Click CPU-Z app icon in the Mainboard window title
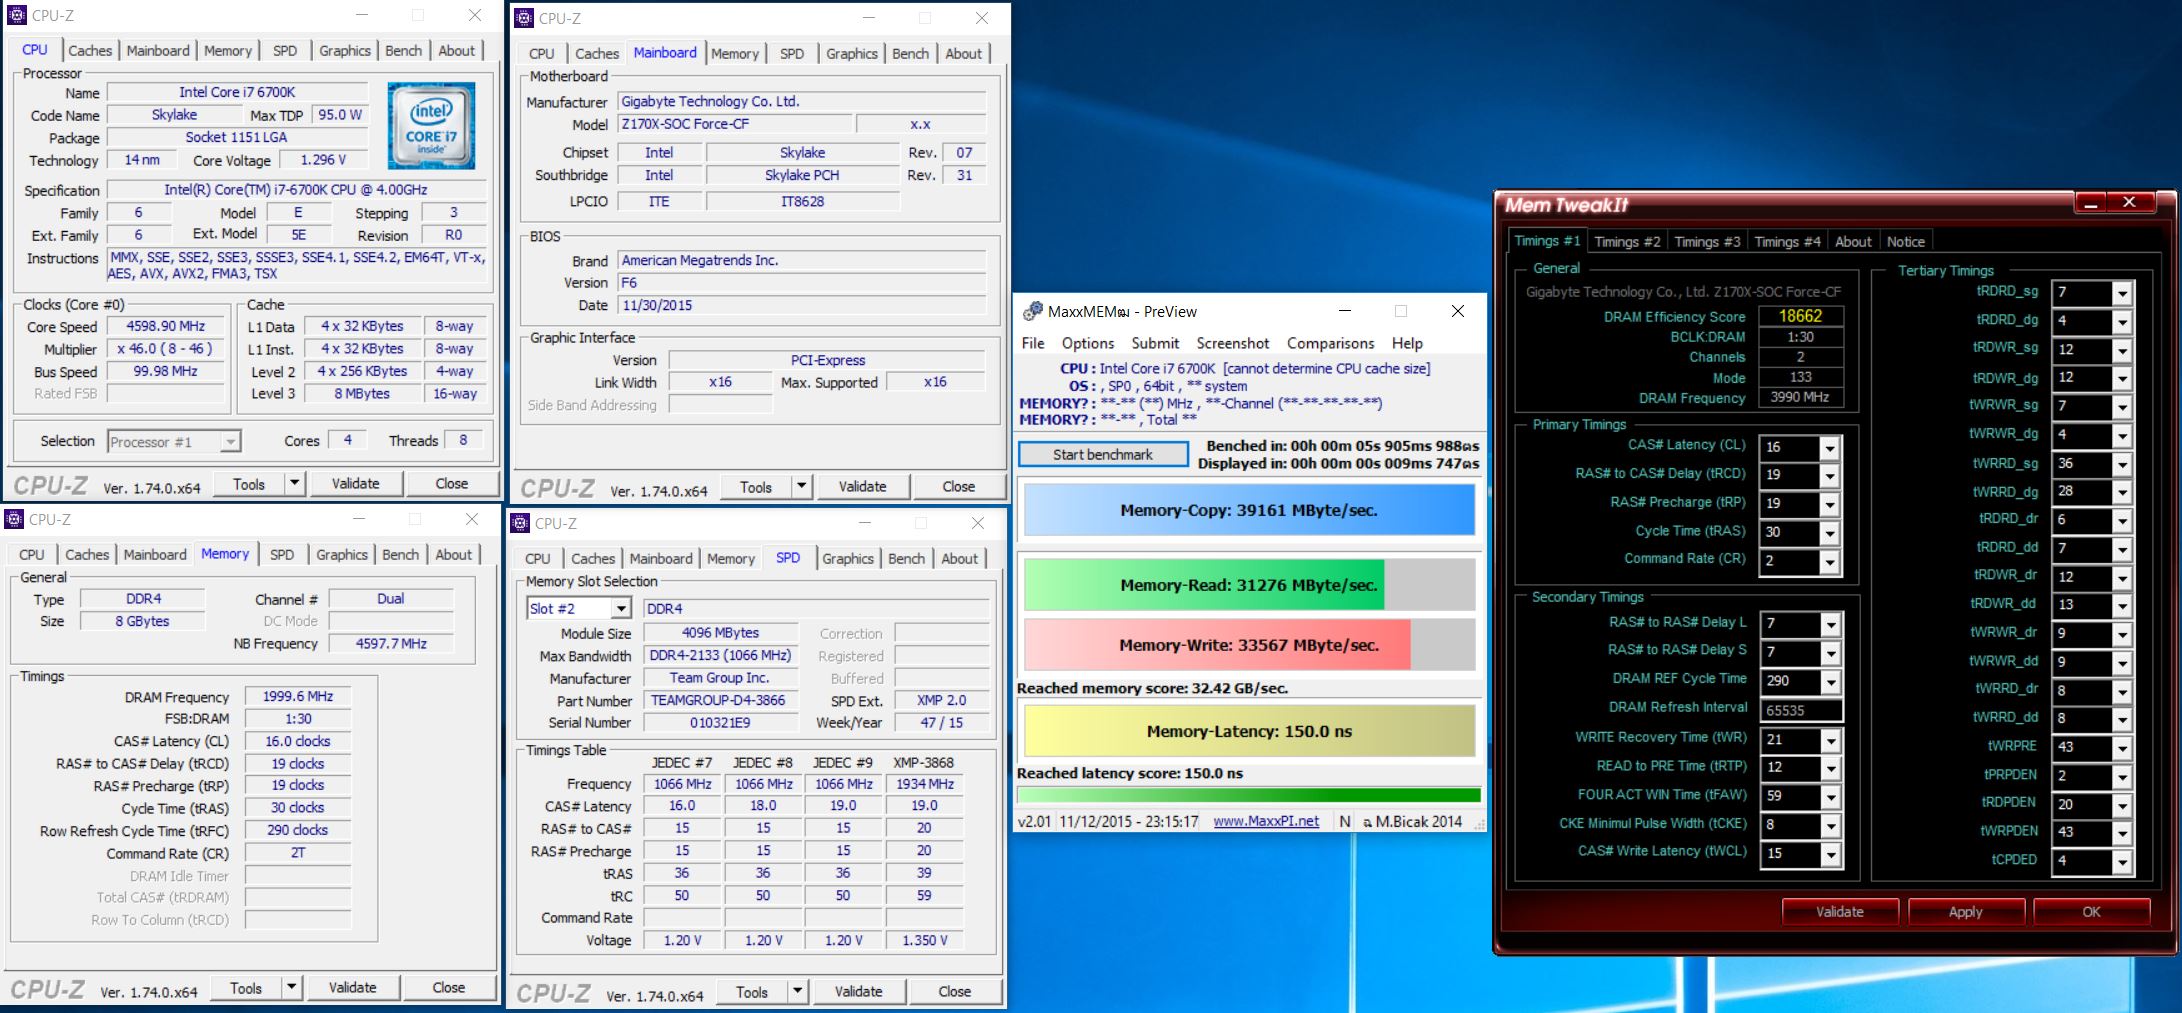The image size is (2182, 1013). 524,18
